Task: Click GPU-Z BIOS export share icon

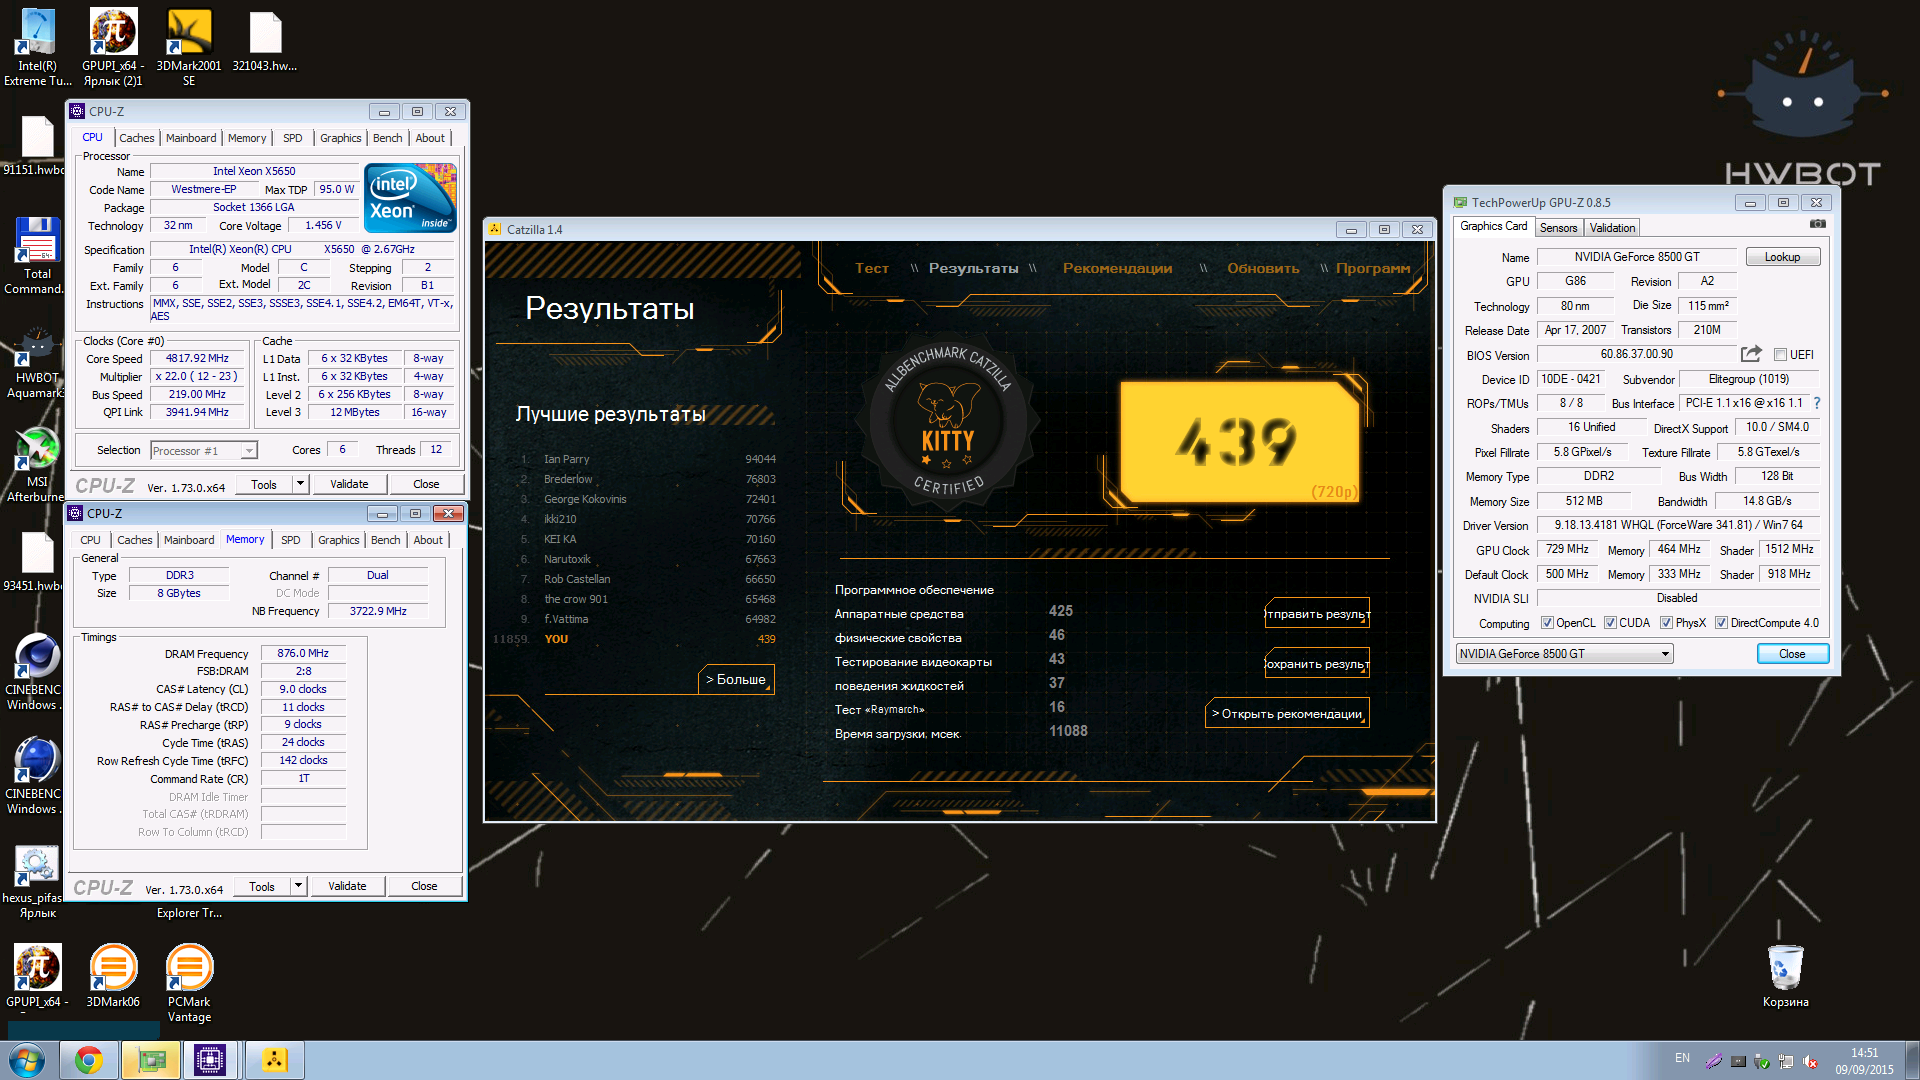Action: [1750, 354]
